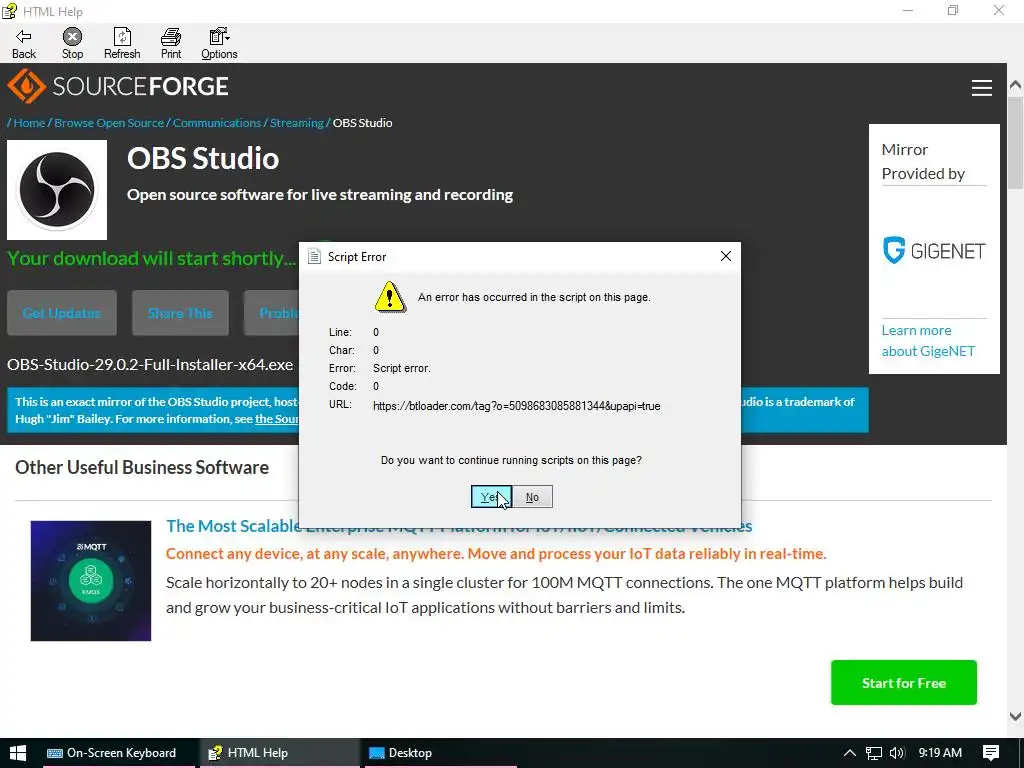The image size is (1024, 768).
Task: Click the network tray icon
Action: tap(874, 753)
